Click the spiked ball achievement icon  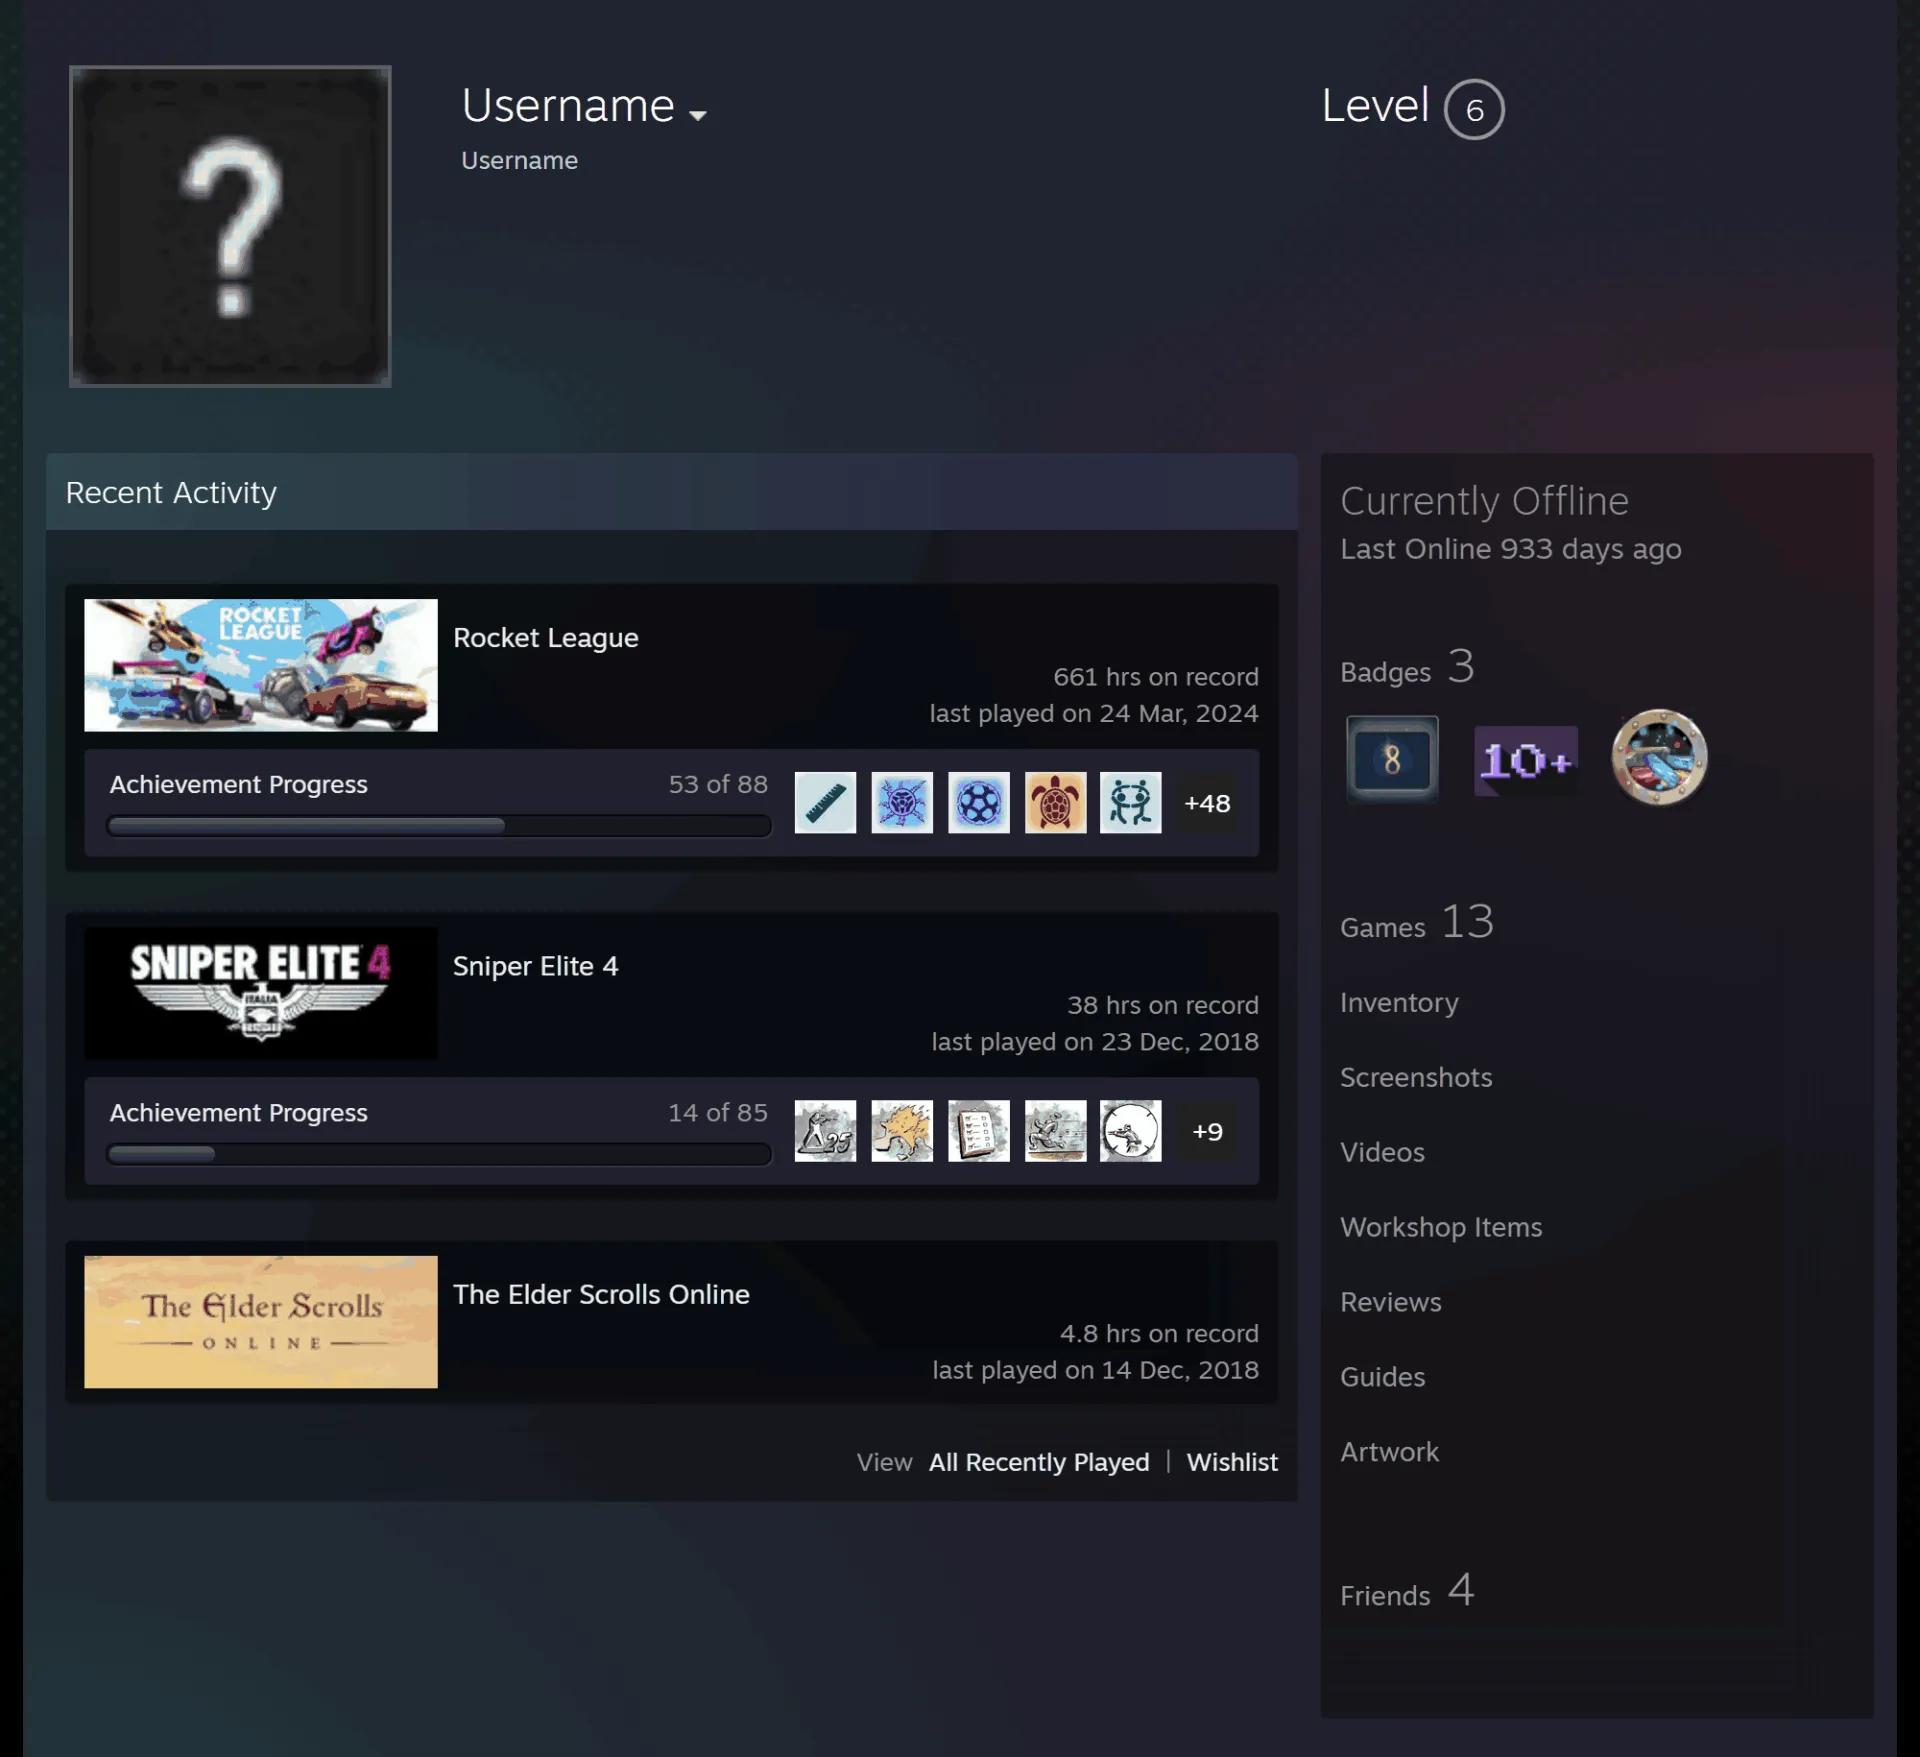pyautogui.click(x=901, y=802)
